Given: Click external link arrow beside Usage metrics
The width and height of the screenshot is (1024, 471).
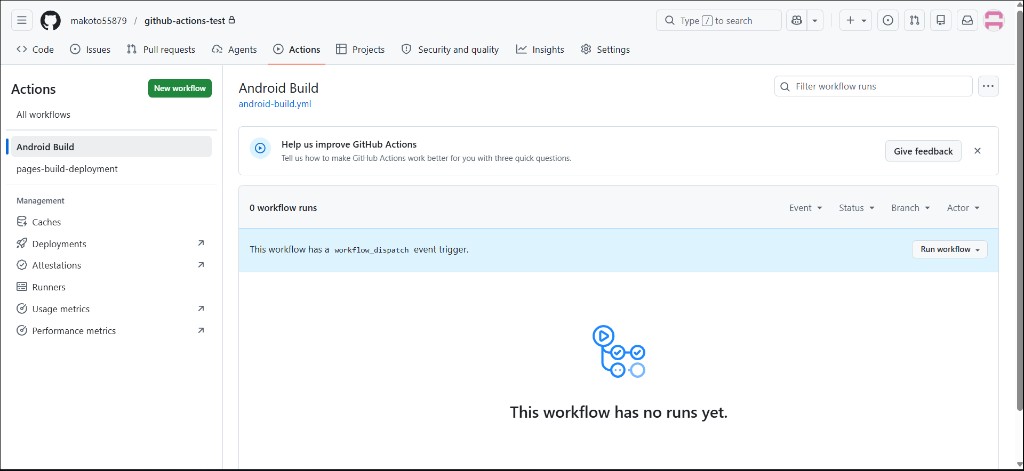Looking at the screenshot, I should coord(200,308).
